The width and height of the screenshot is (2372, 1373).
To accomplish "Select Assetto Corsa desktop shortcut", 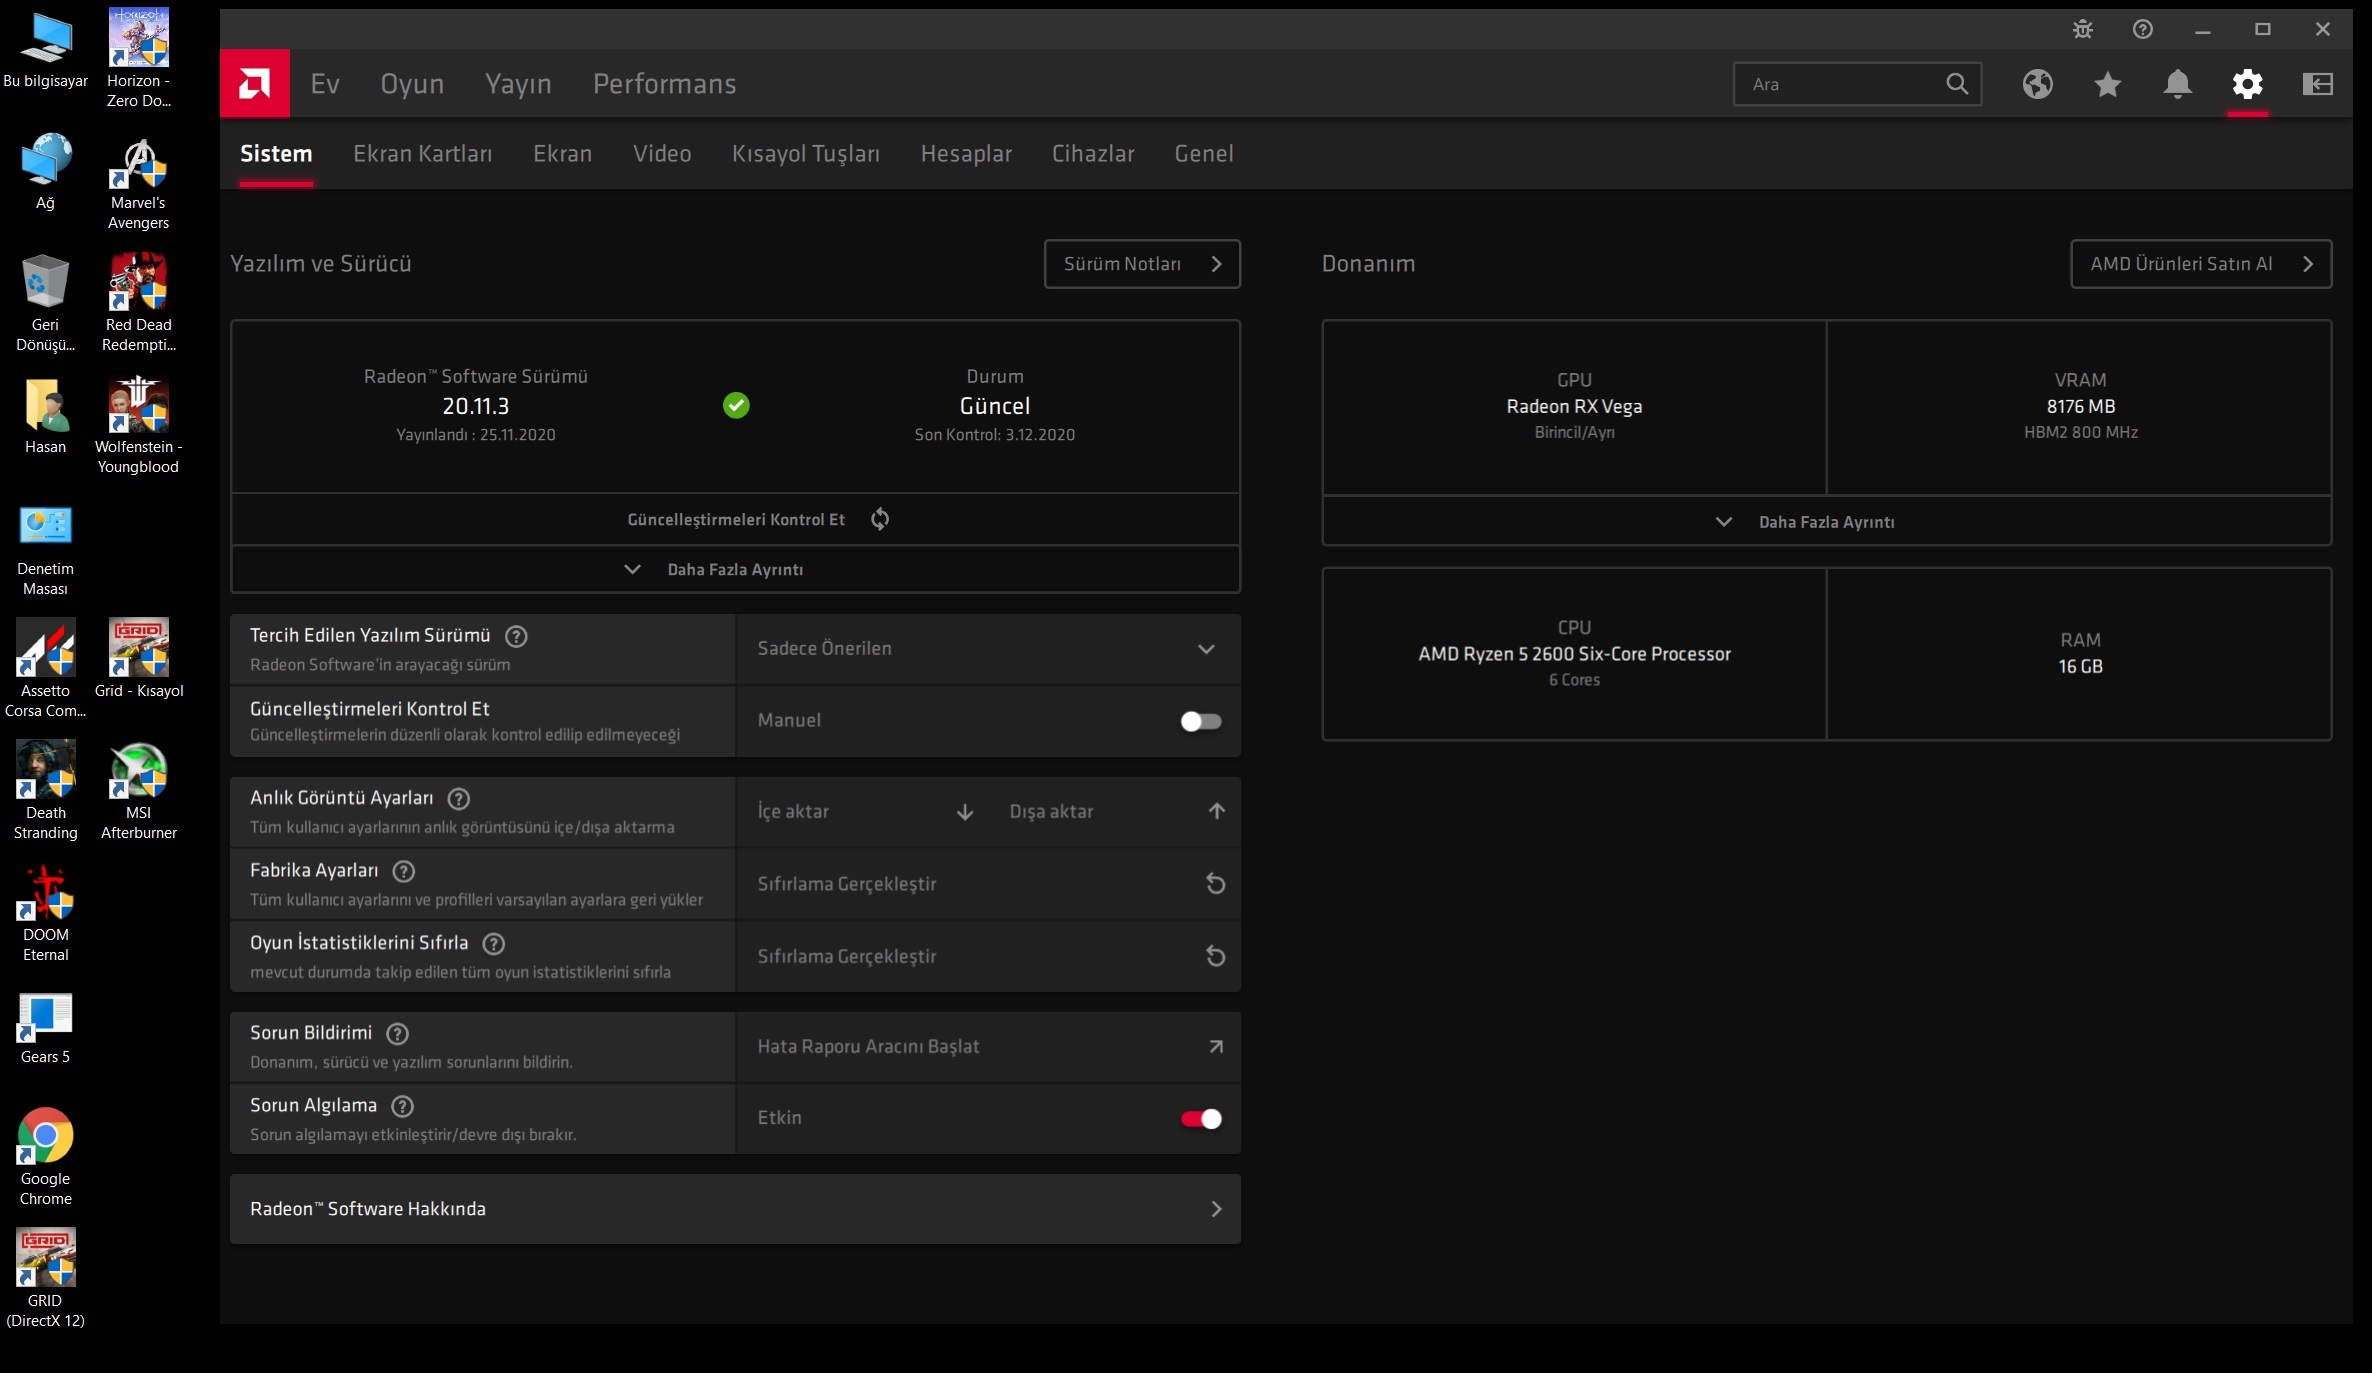I will coord(45,668).
